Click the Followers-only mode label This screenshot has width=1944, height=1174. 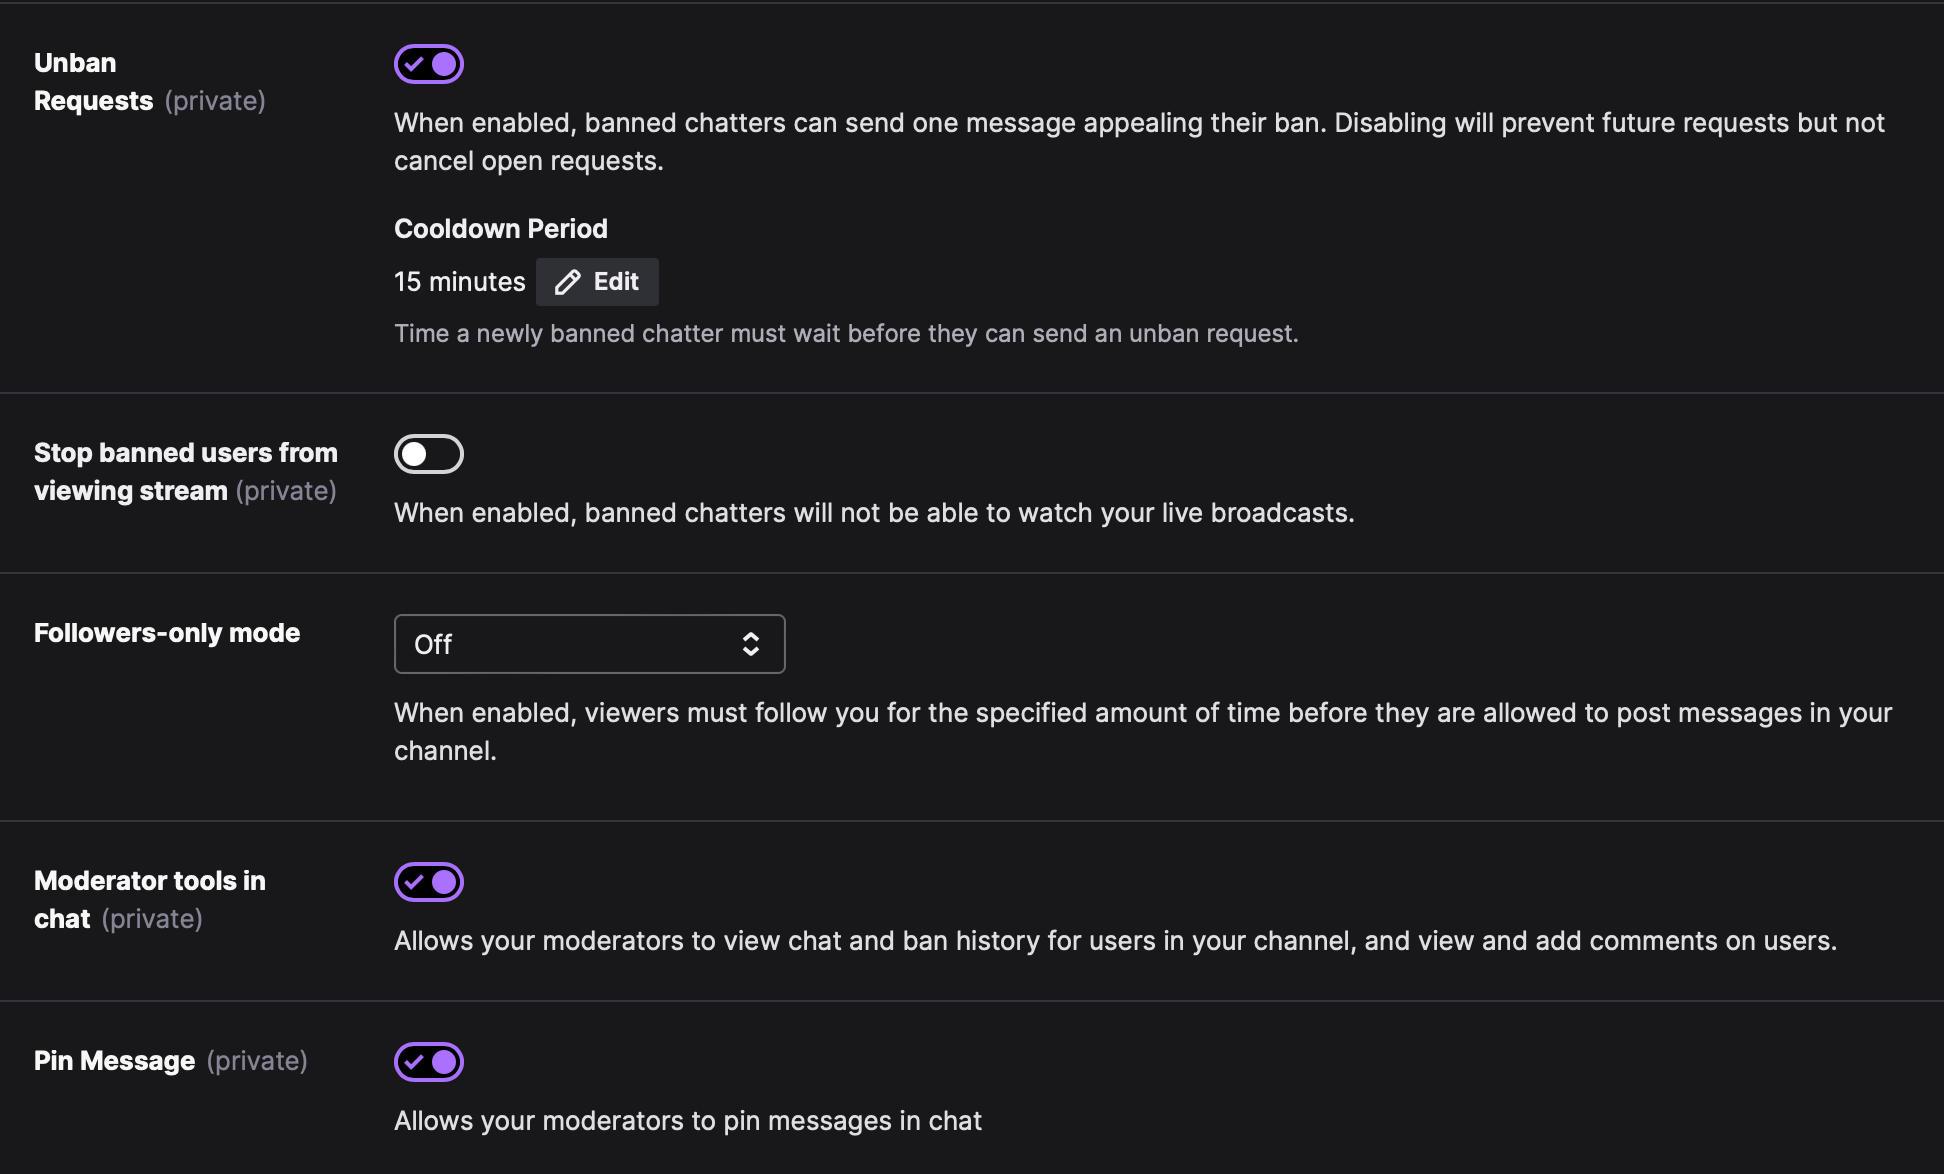[167, 633]
